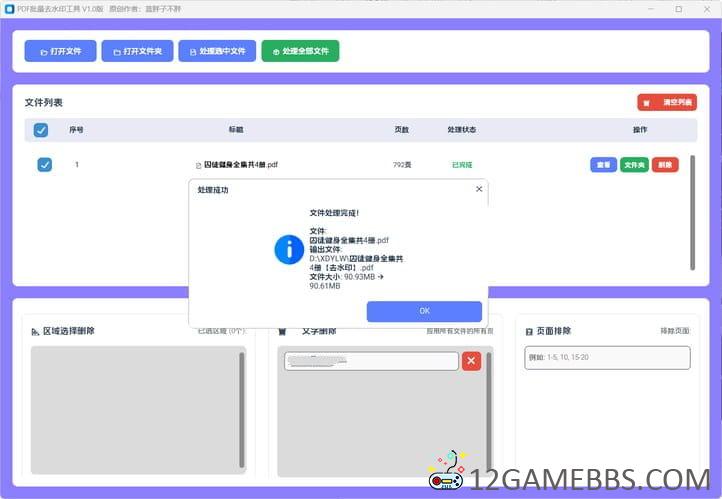
Task: Uncheck the checkbox for file row 1
Action: click(45, 164)
